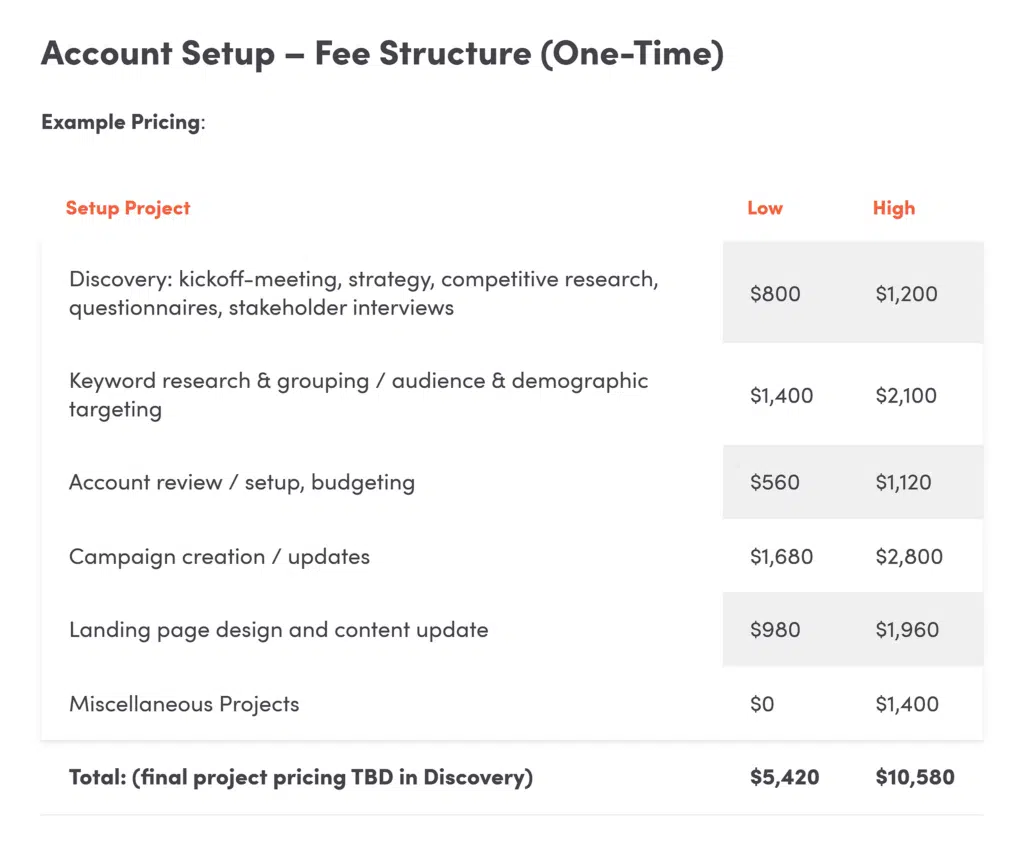The width and height of the screenshot is (1024, 855).
Task: Click the $5,420 low total
Action: 784,777
